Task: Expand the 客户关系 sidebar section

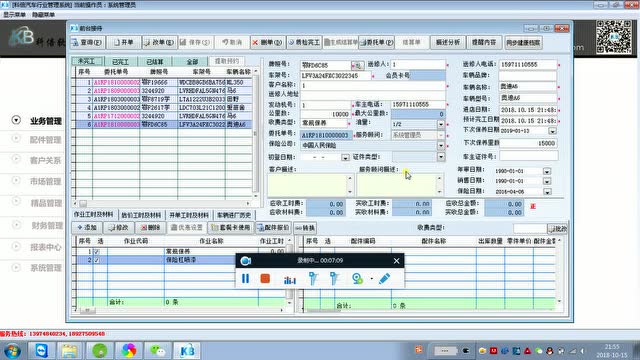Action: coord(16,160)
